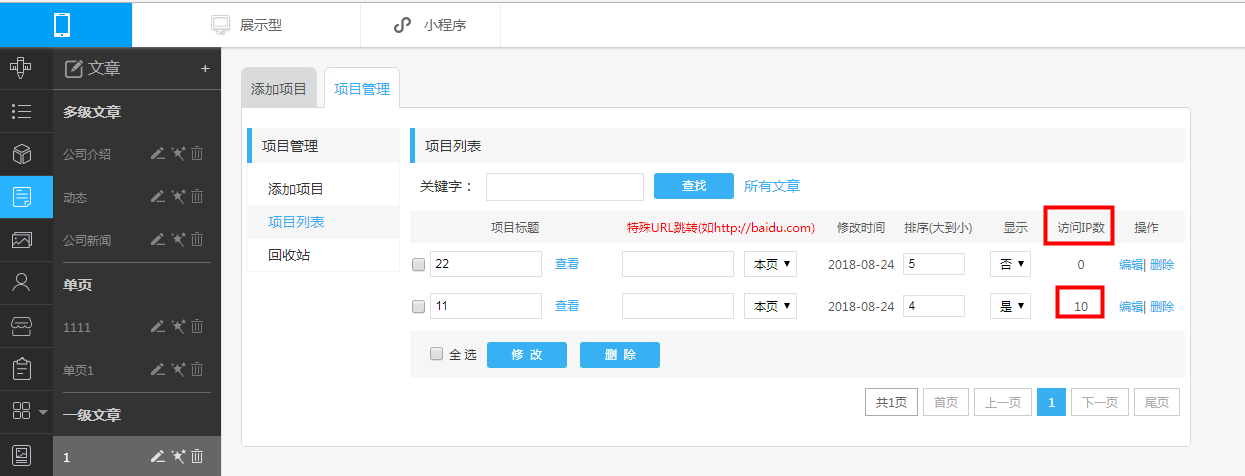
Task: Click the 尾页 pagination button
Action: tap(1157, 402)
